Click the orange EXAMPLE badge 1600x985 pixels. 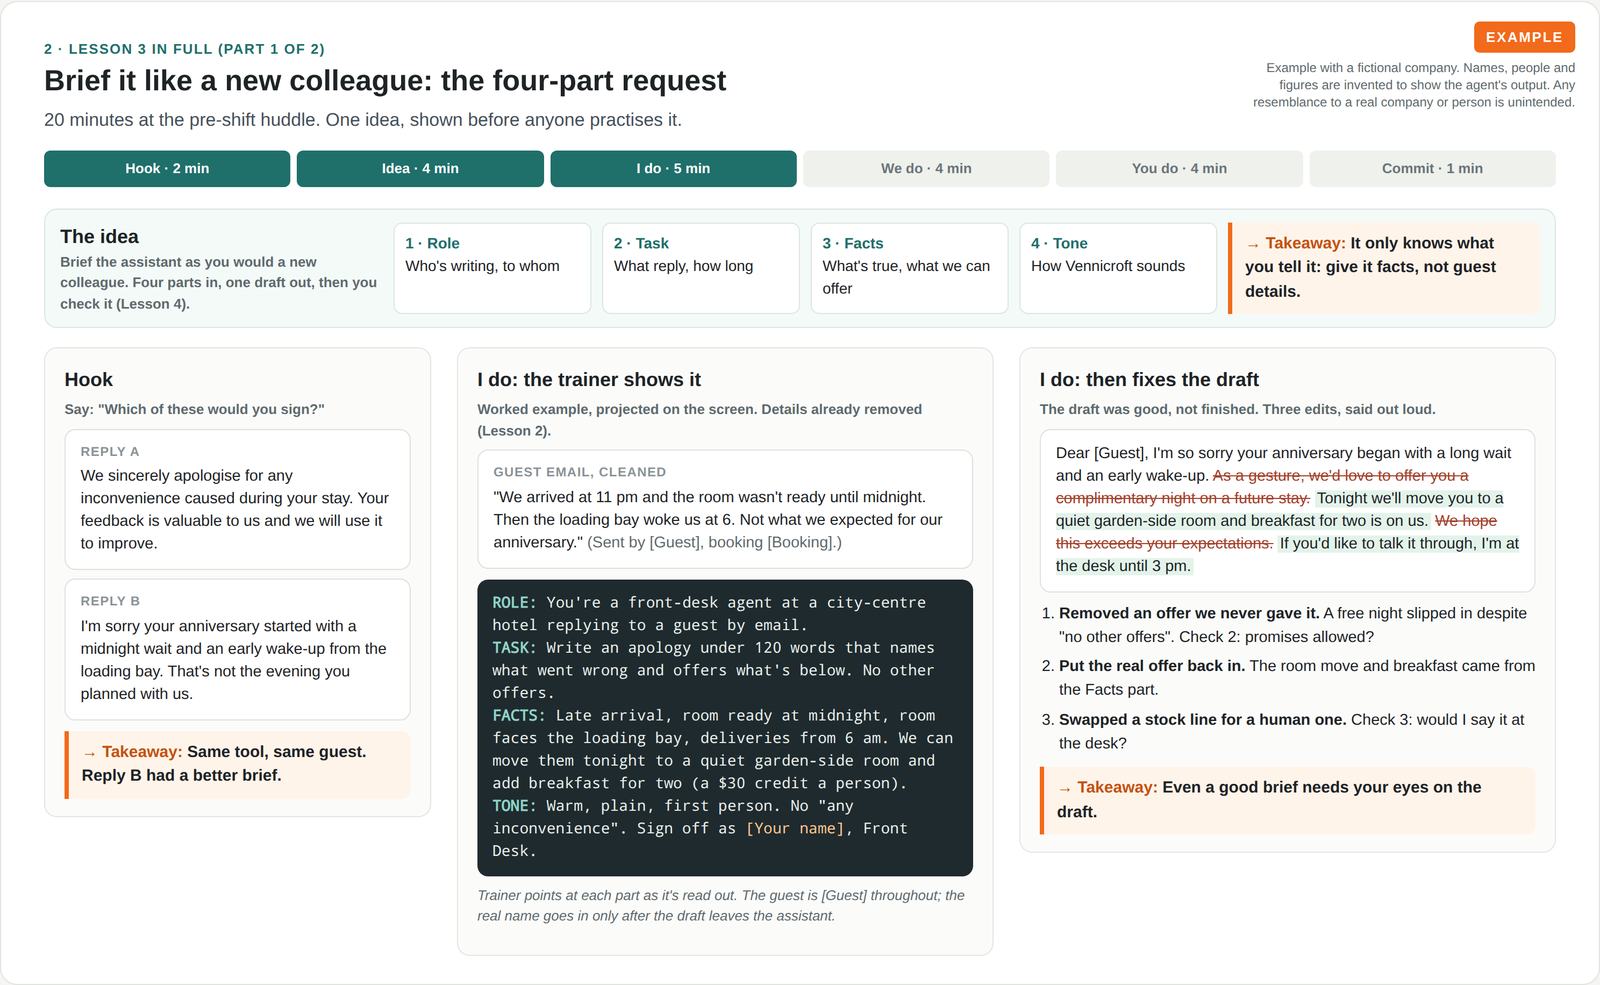[x=1524, y=37]
